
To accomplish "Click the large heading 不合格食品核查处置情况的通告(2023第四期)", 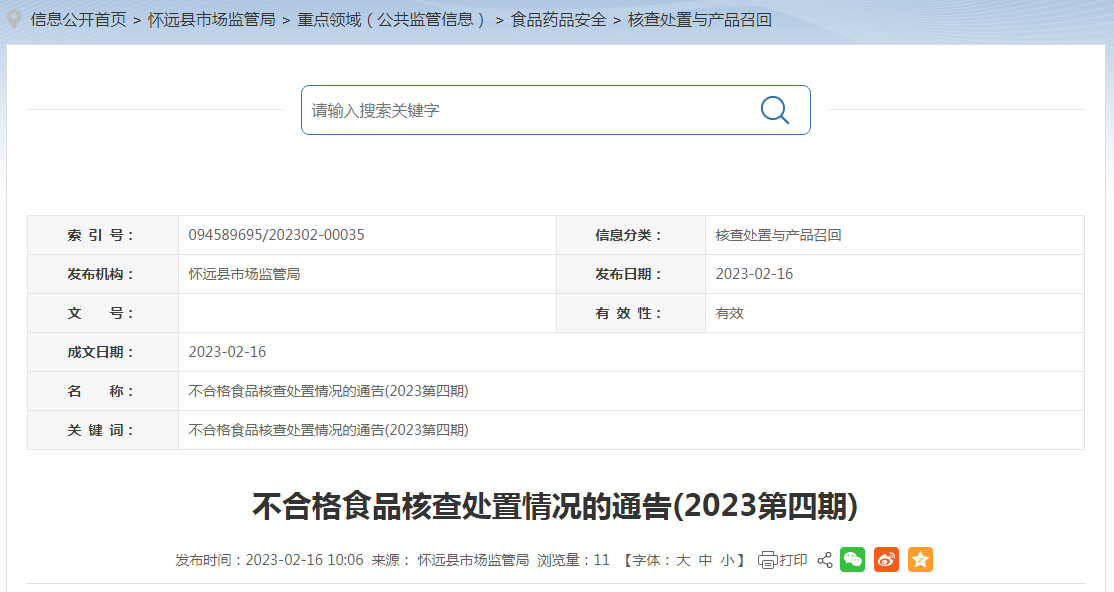I will tap(556, 507).
